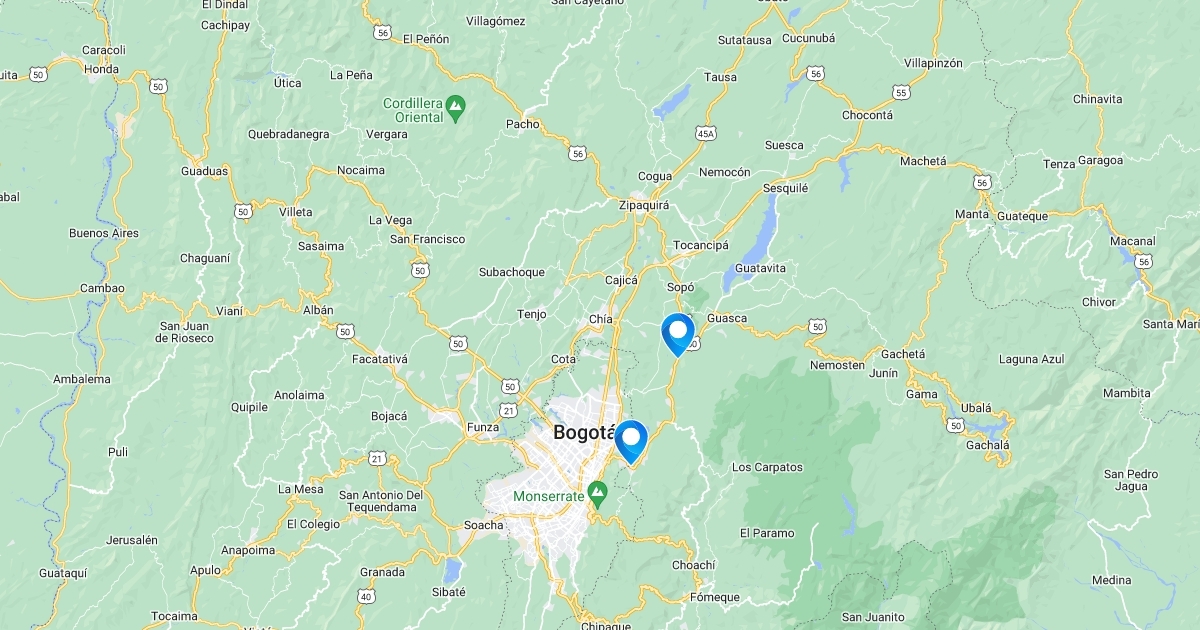Click the Los Carpatos park label
This screenshot has height=630, width=1200.
(767, 467)
